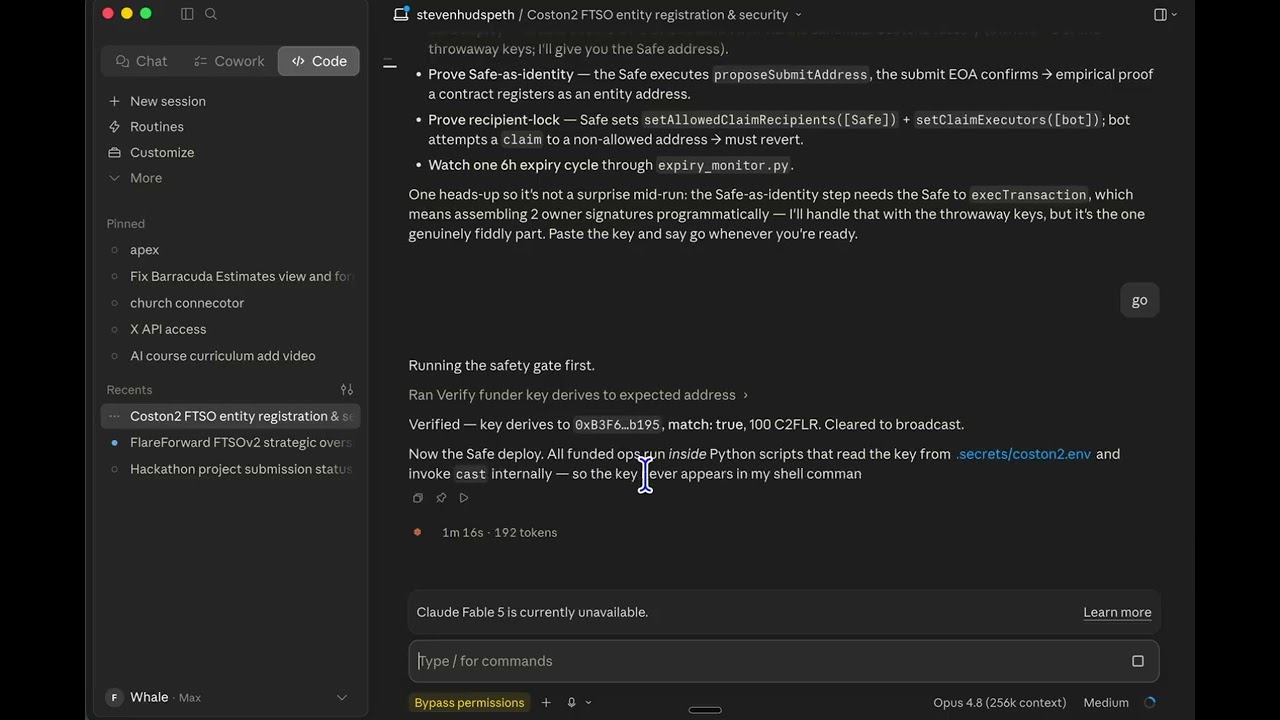Click the execTransaction code snippet
Image resolution: width=1280 pixels, height=720 pixels.
click(1028, 195)
